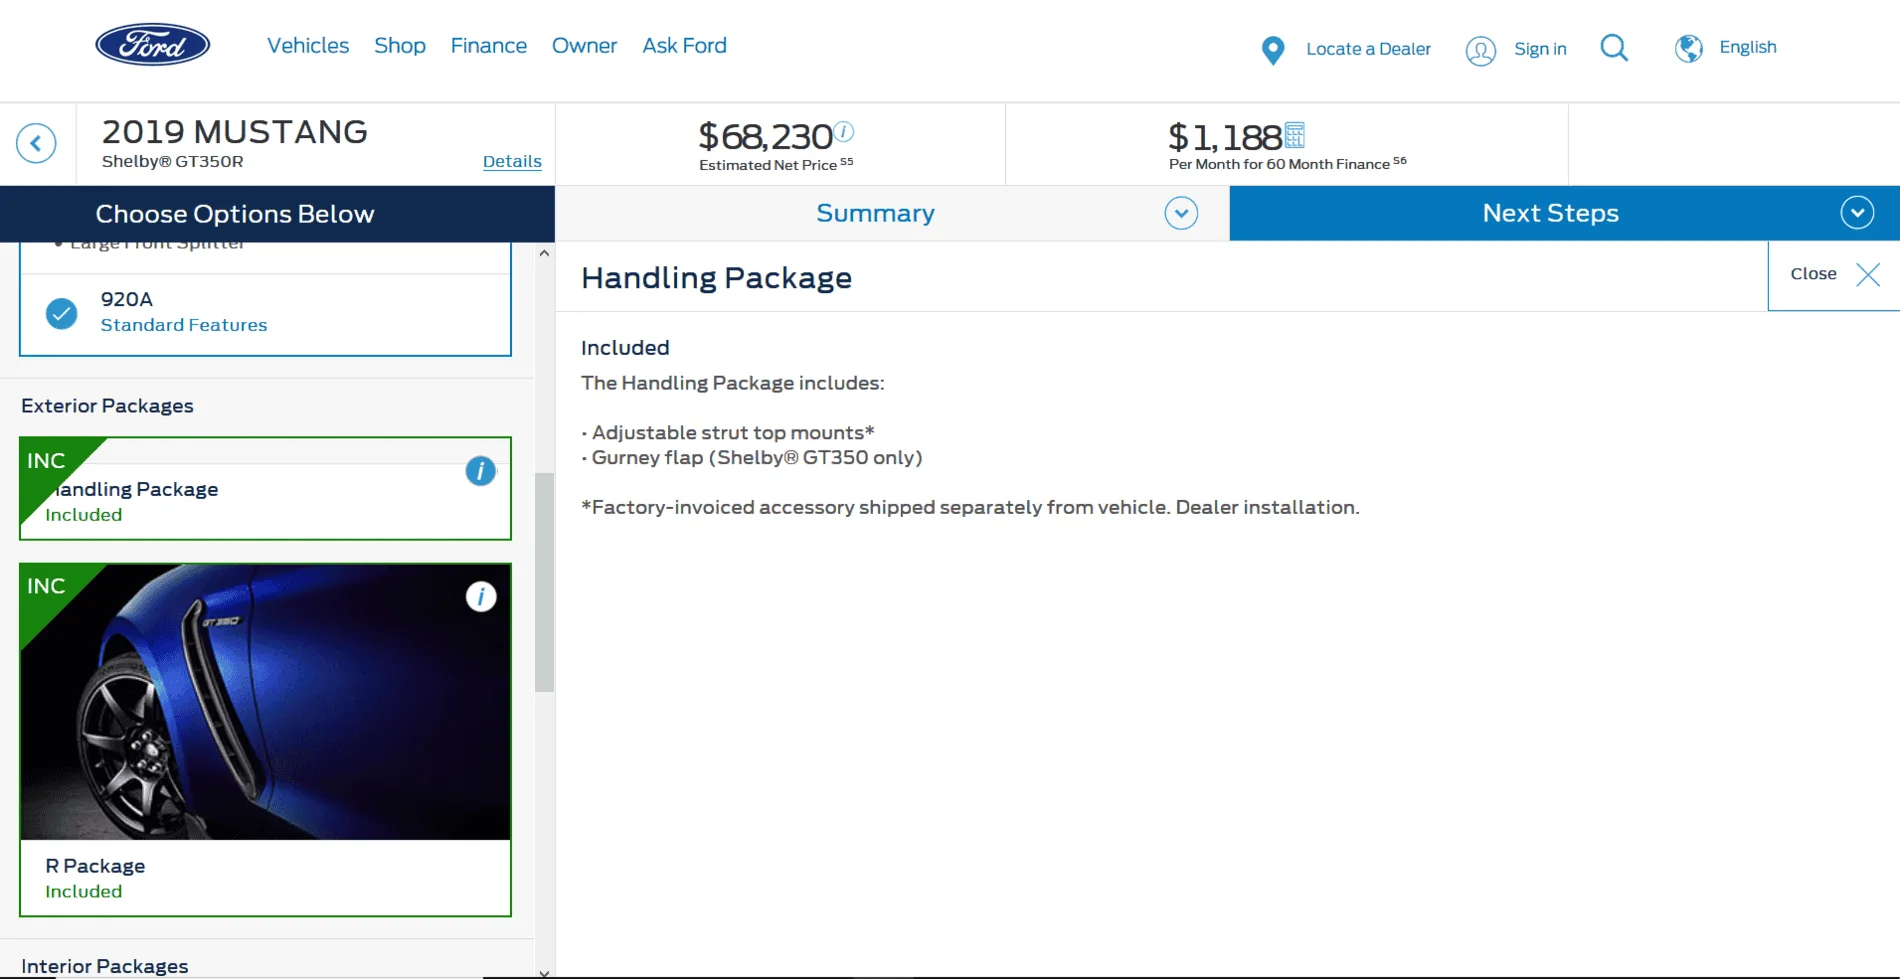This screenshot has width=1900, height=979.
Task: Open the Owner menu
Action: click(x=585, y=46)
